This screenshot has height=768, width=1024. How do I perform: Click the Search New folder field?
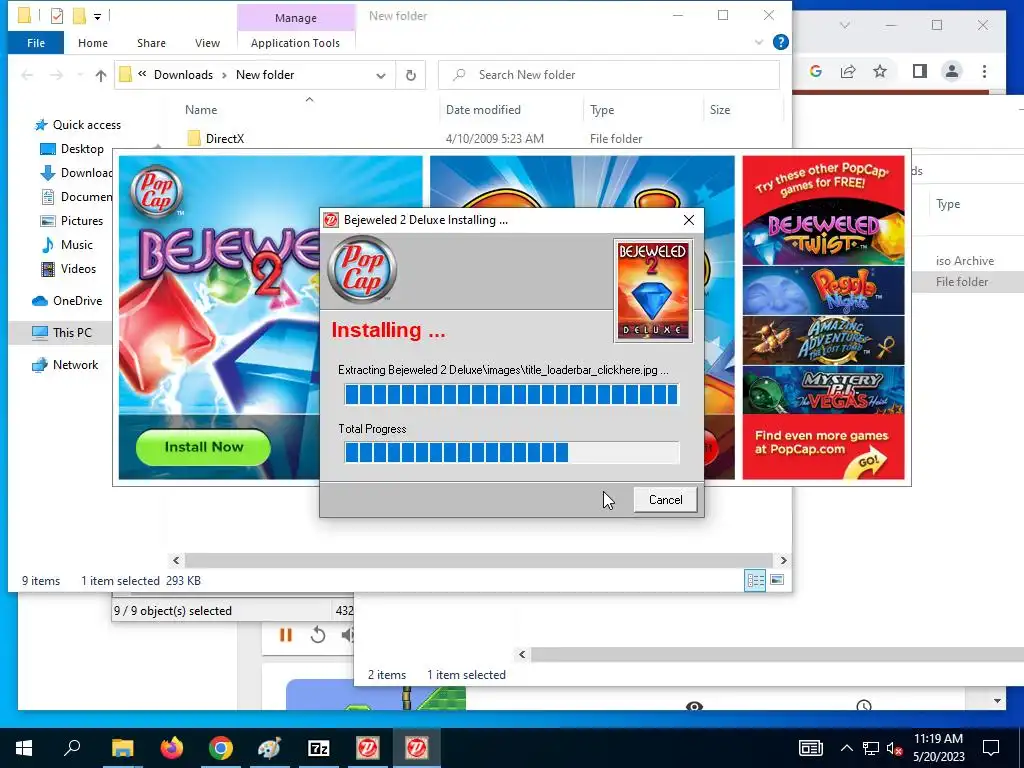609,75
